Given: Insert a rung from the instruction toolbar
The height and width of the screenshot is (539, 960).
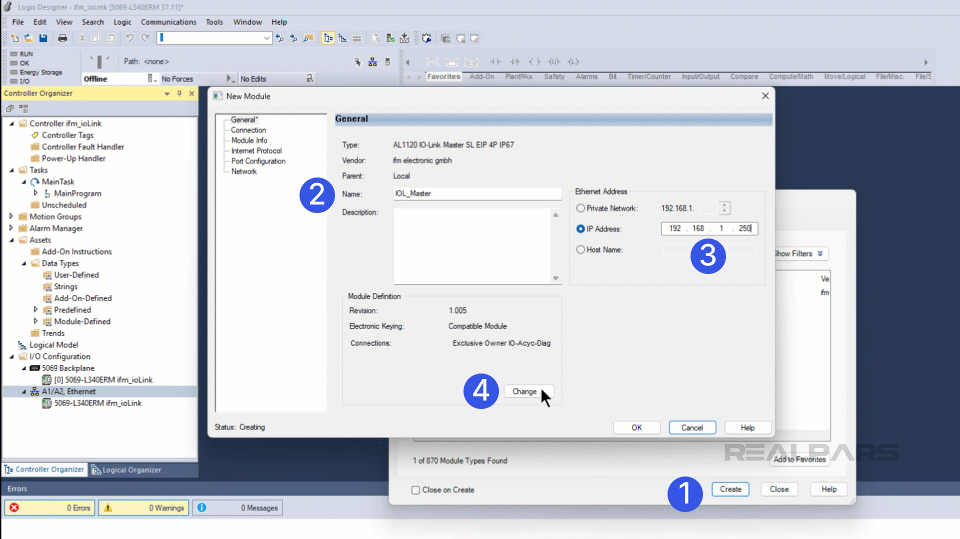Looking at the screenshot, I should 432,62.
